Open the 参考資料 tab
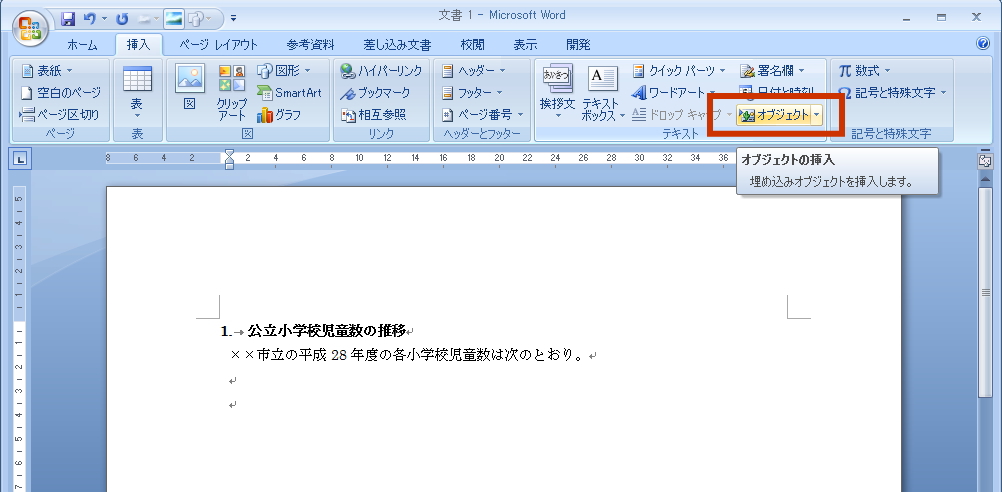This screenshot has width=1002, height=492. 310,45
